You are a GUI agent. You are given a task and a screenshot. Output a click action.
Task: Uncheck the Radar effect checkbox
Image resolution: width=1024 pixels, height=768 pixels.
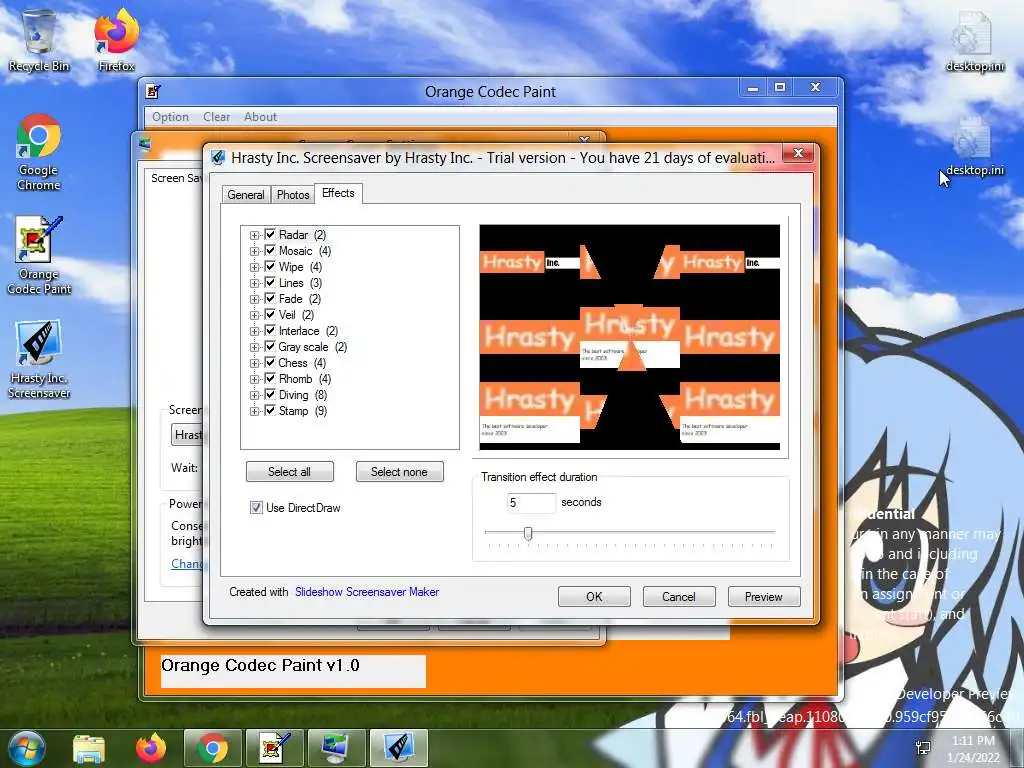click(x=270, y=234)
